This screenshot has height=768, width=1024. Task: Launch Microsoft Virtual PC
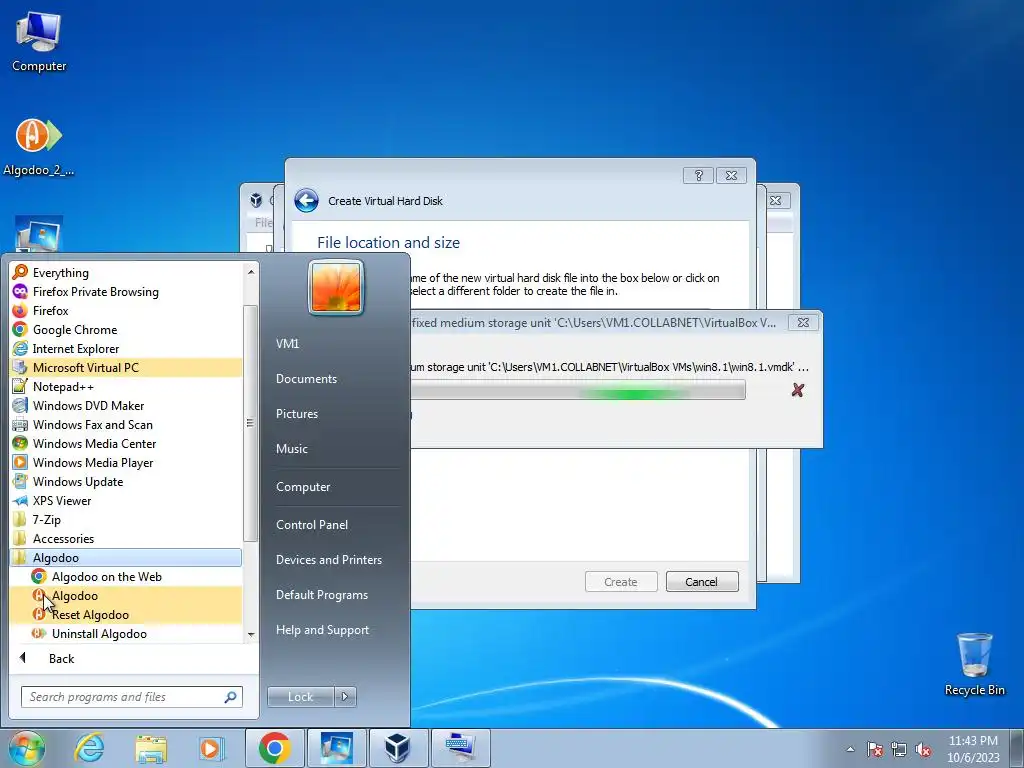pos(126,367)
